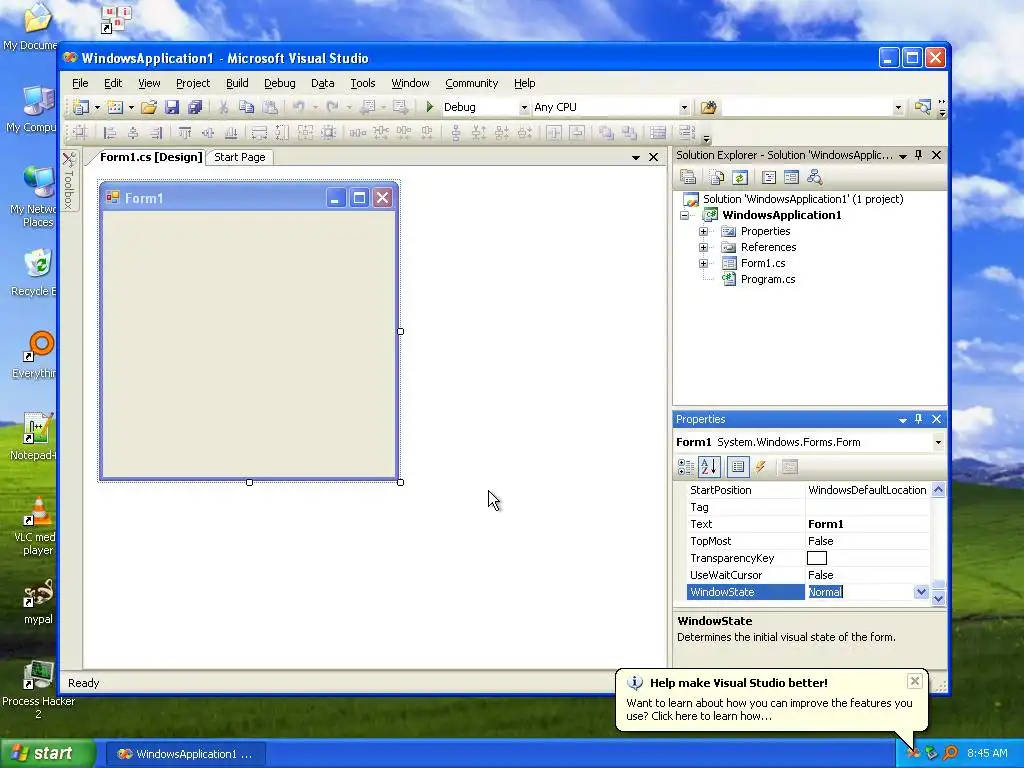This screenshot has height=768, width=1024.
Task: Open the Any CPU platform dropdown
Action: (x=684, y=108)
